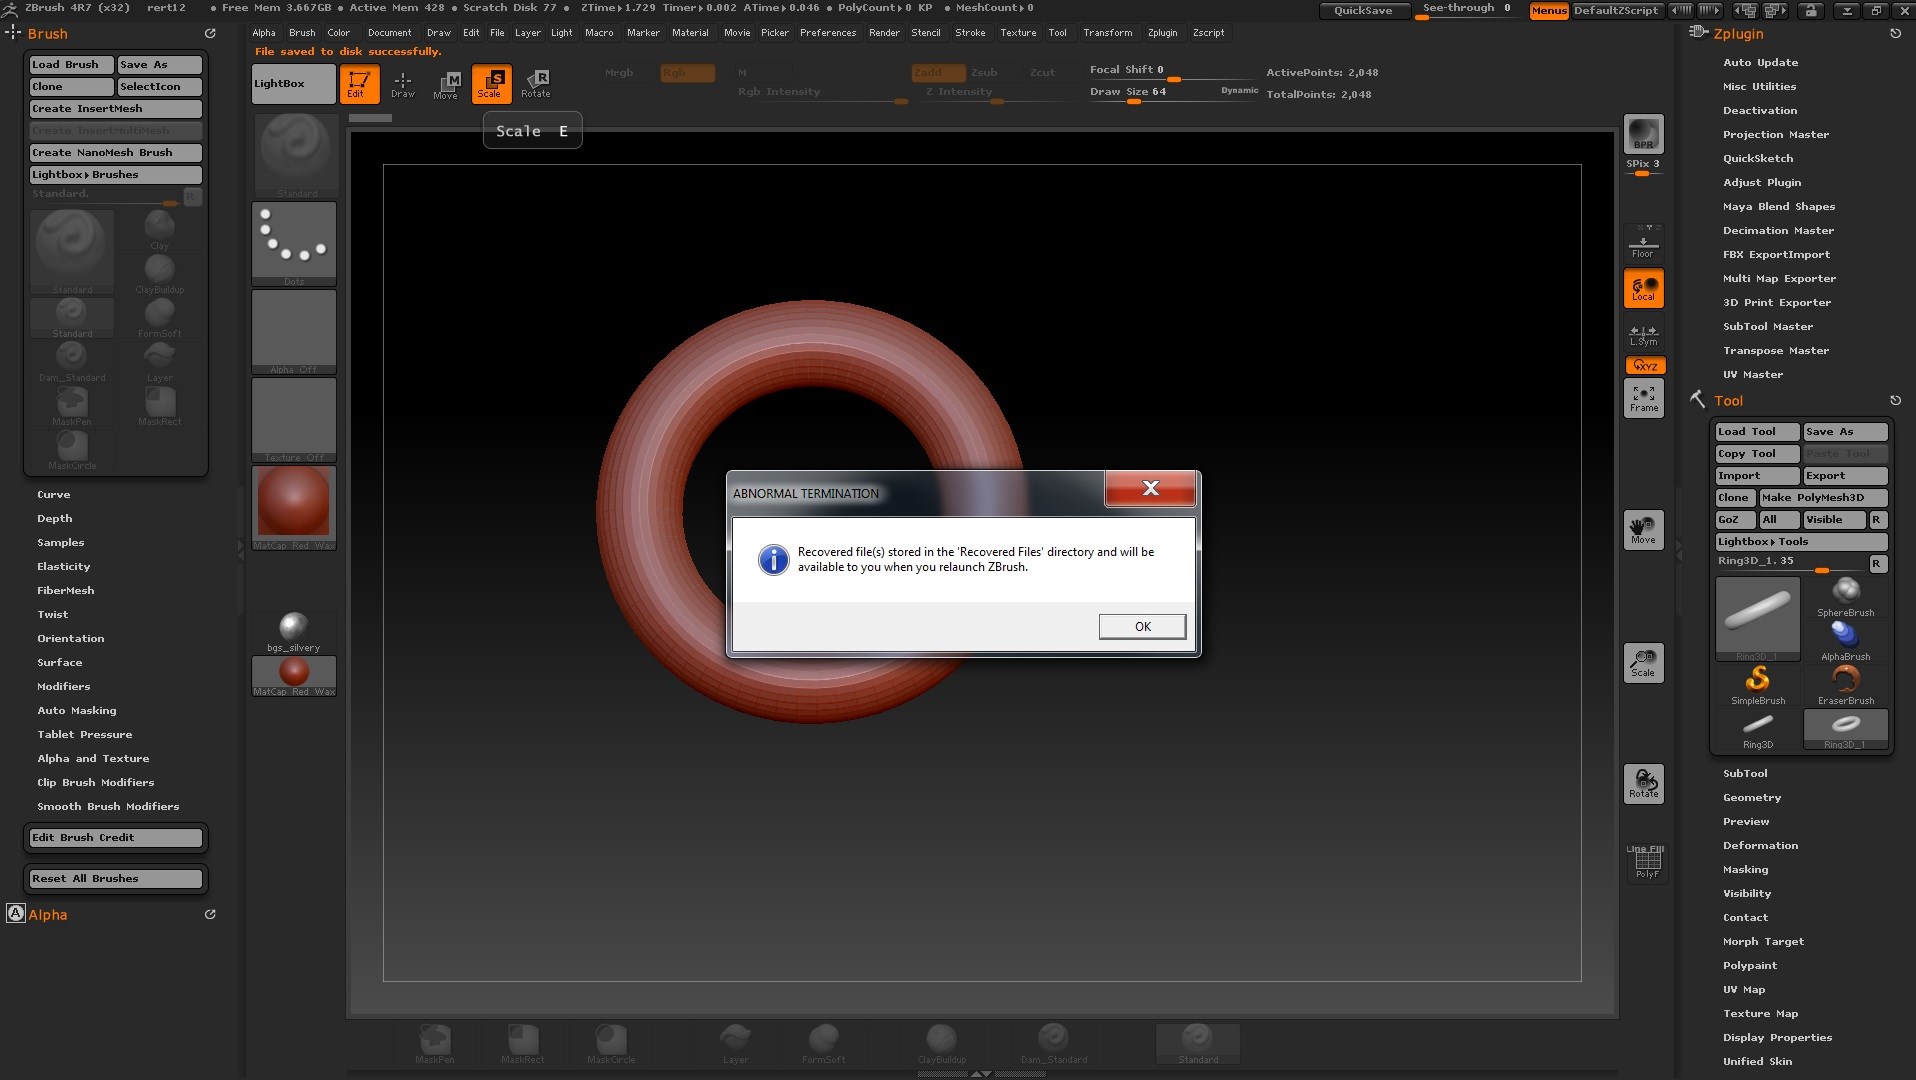1916x1080 pixels.
Task: Click the DefaultZScript button
Action: coord(1616,11)
